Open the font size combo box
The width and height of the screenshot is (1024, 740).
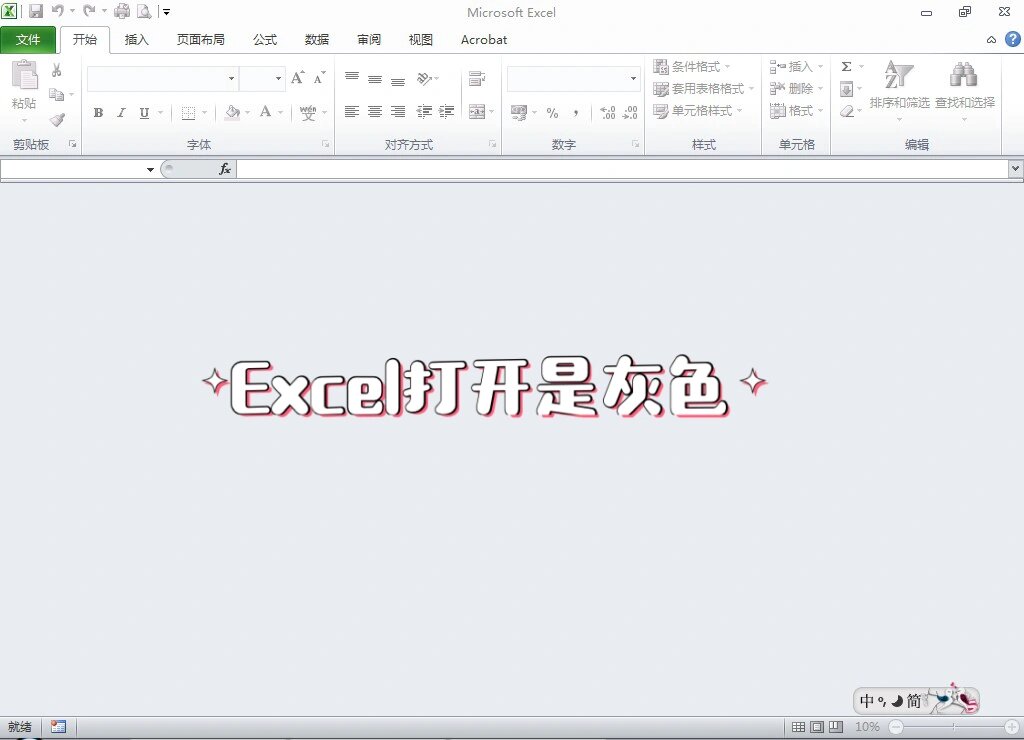(262, 78)
